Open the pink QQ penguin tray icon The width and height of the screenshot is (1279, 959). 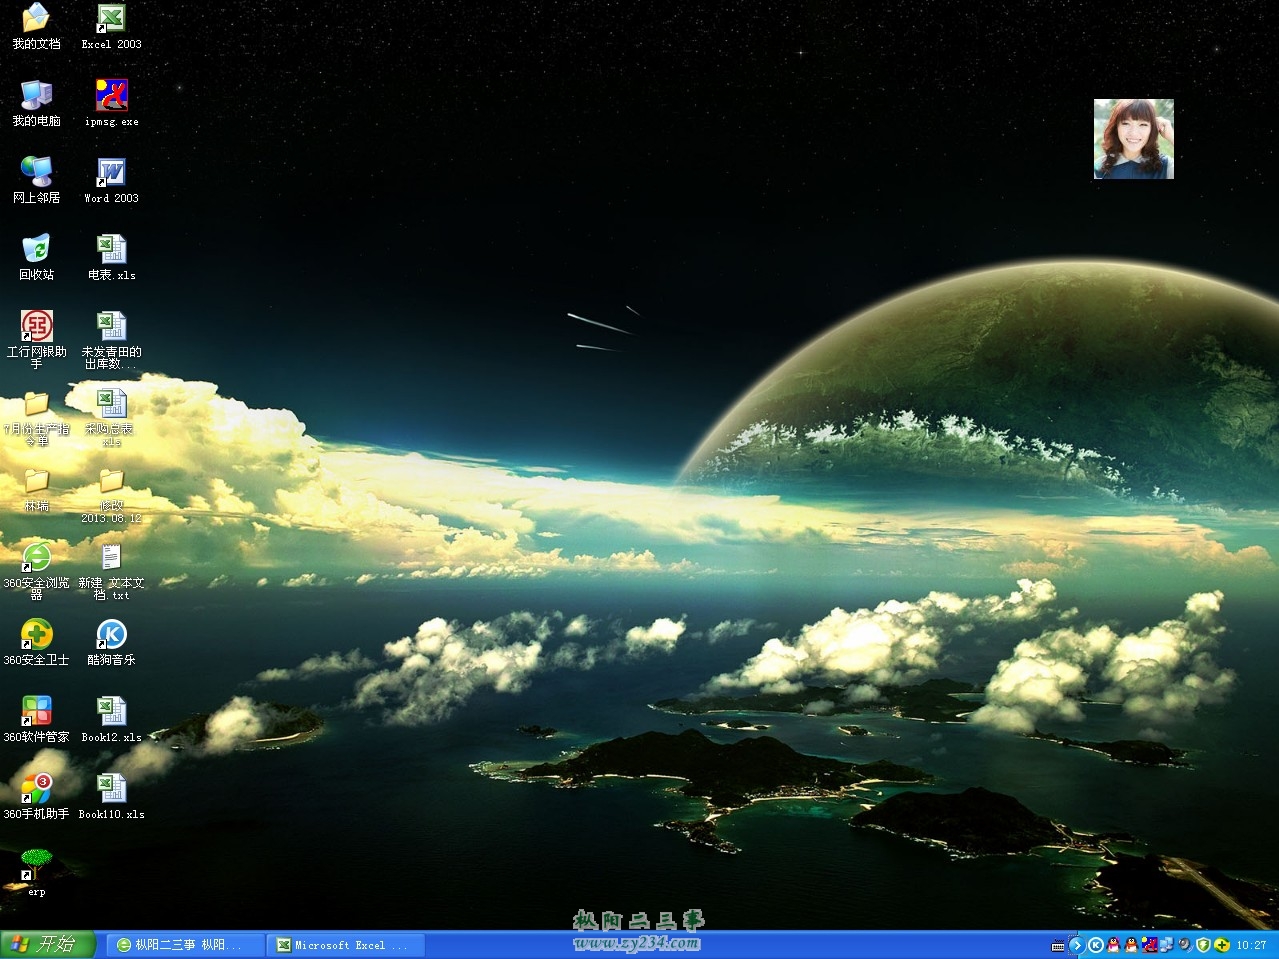(x=1114, y=945)
